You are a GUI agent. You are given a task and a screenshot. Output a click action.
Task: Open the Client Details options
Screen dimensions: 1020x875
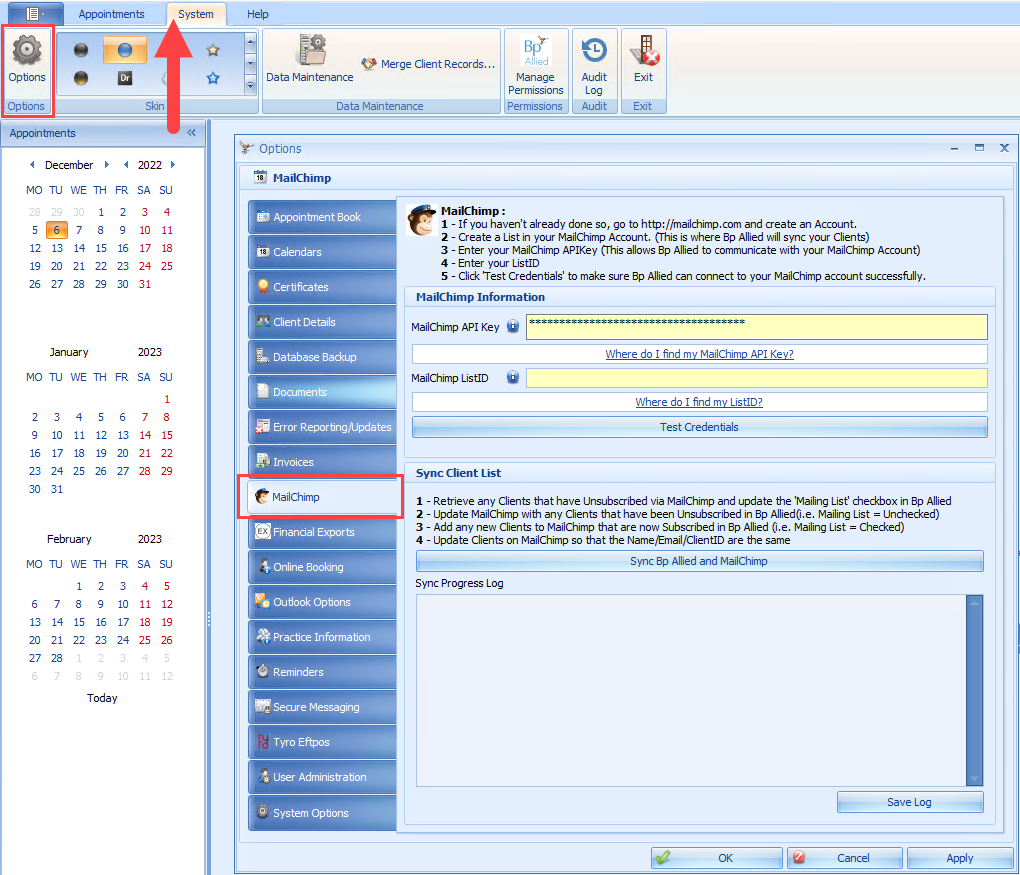(322, 322)
